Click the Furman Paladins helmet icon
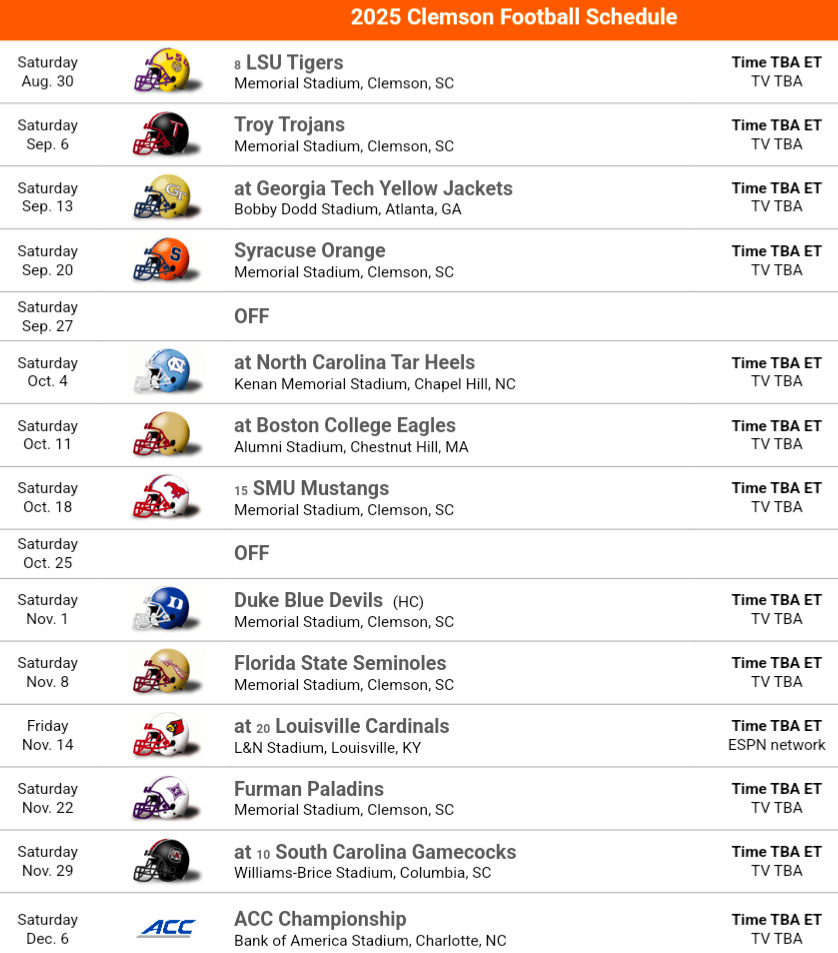The width and height of the screenshot is (838, 953). (162, 798)
